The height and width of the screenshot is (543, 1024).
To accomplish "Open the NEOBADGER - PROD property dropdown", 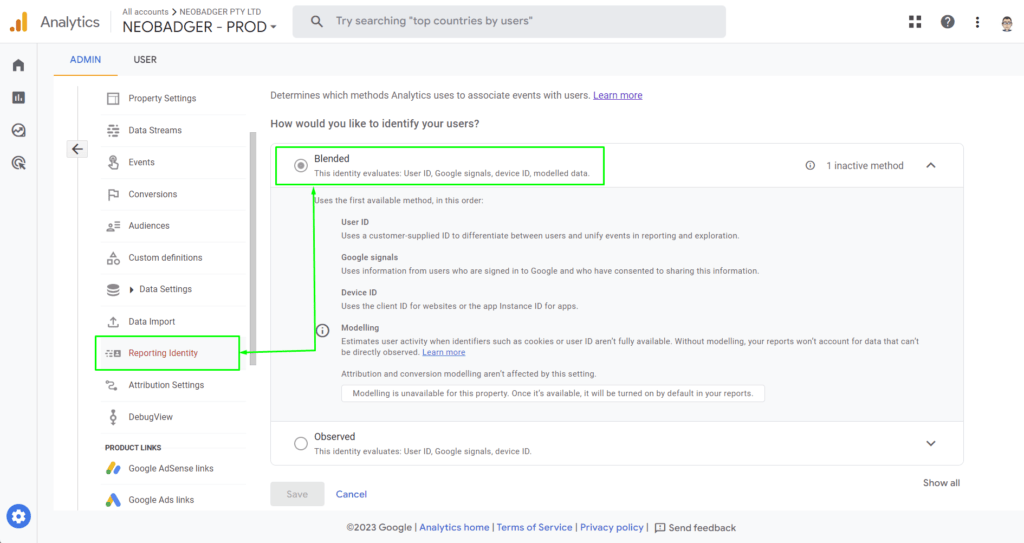I will (199, 27).
